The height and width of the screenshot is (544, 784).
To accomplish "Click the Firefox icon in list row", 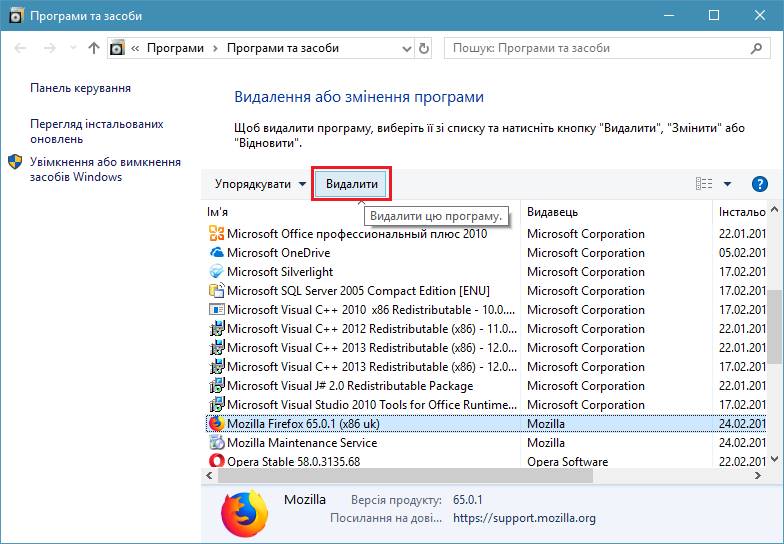I will click(216, 424).
